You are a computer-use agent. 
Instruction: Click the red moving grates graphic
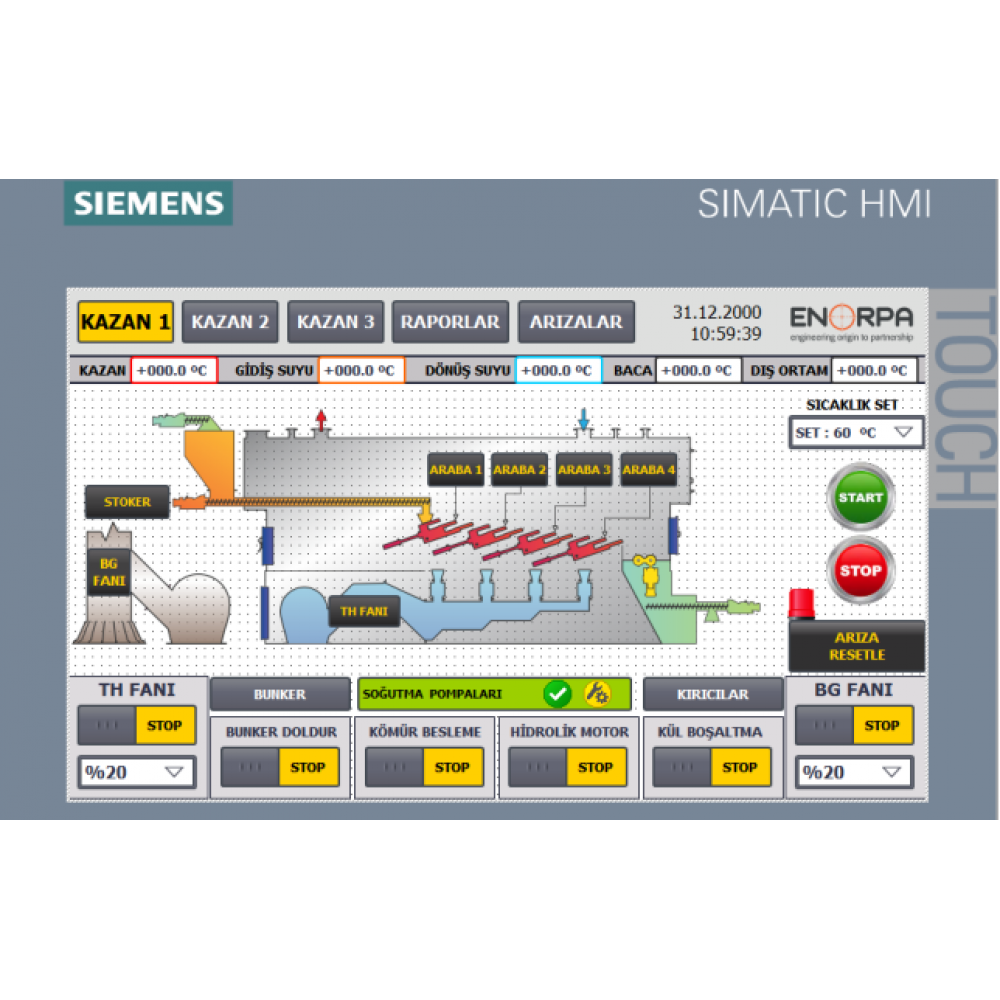503,541
